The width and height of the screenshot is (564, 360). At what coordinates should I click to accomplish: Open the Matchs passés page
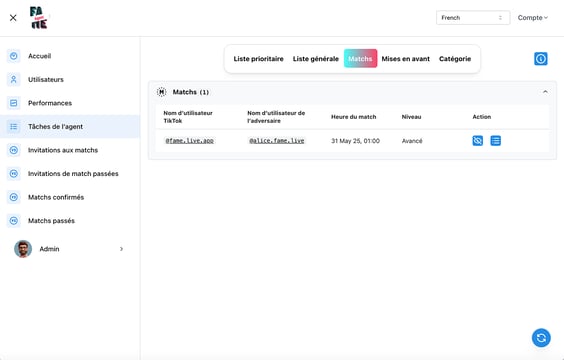point(51,221)
